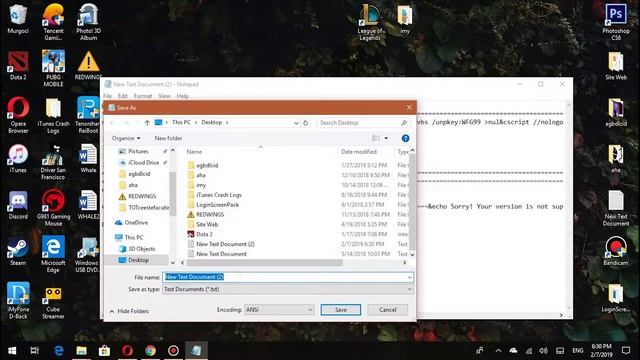Open the Dota 2 desktop icon
The image size is (640, 360).
(18, 65)
